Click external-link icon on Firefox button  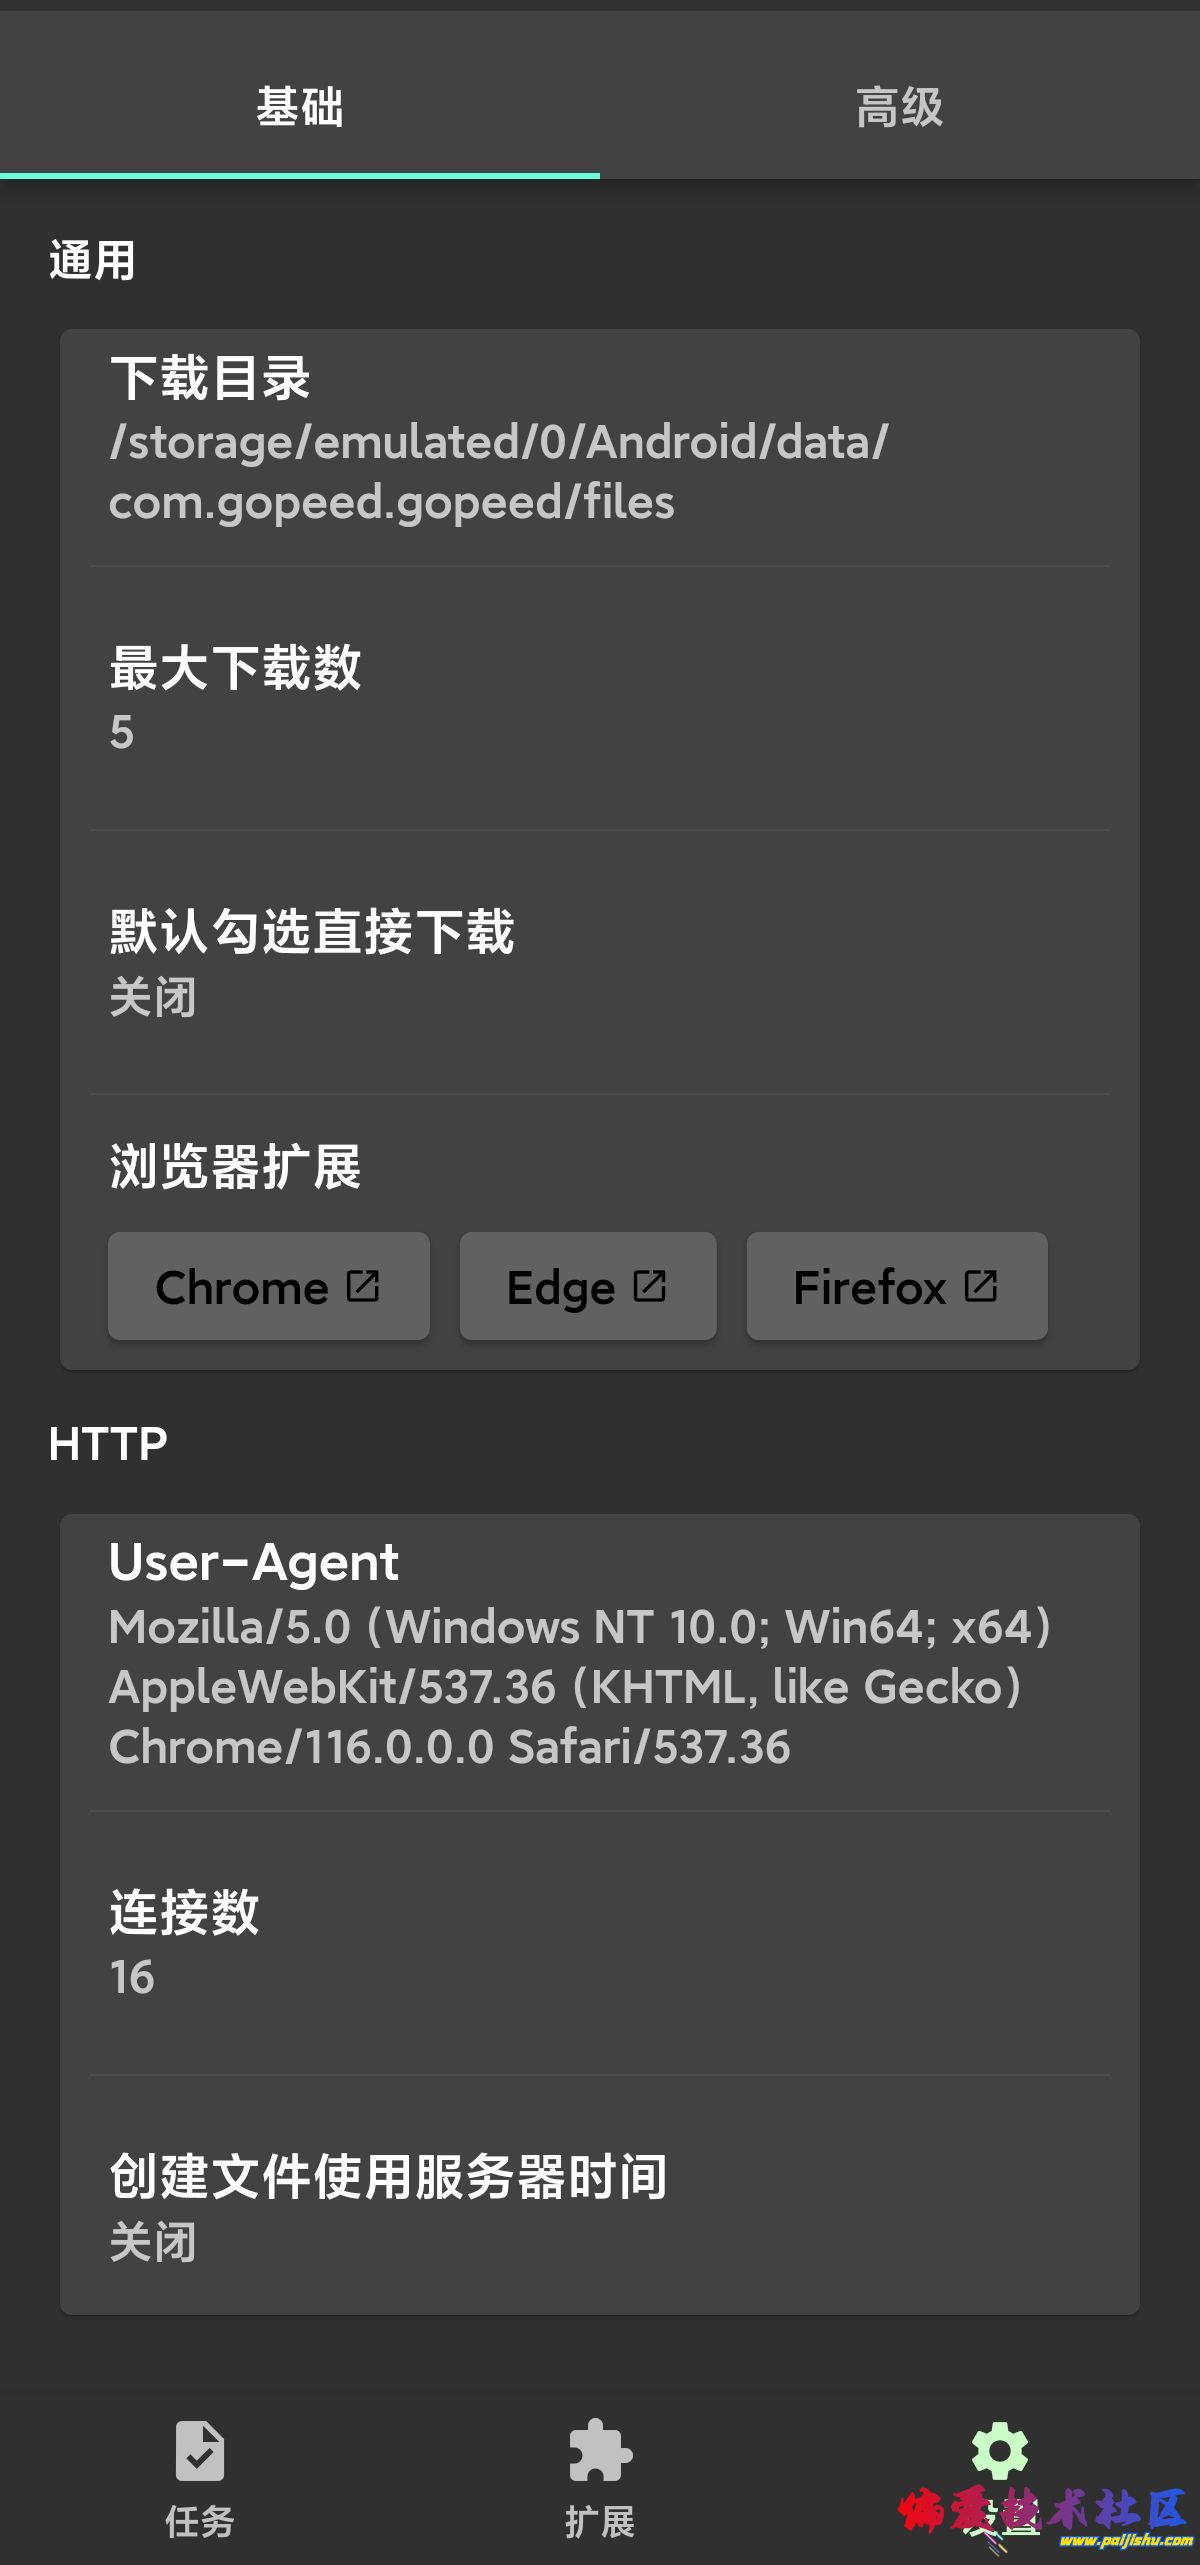(x=980, y=1286)
